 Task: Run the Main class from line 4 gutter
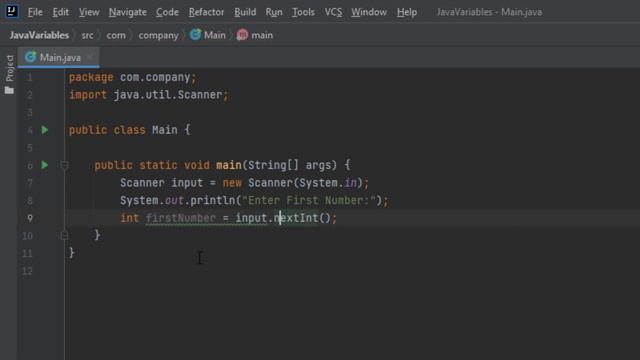click(x=45, y=130)
